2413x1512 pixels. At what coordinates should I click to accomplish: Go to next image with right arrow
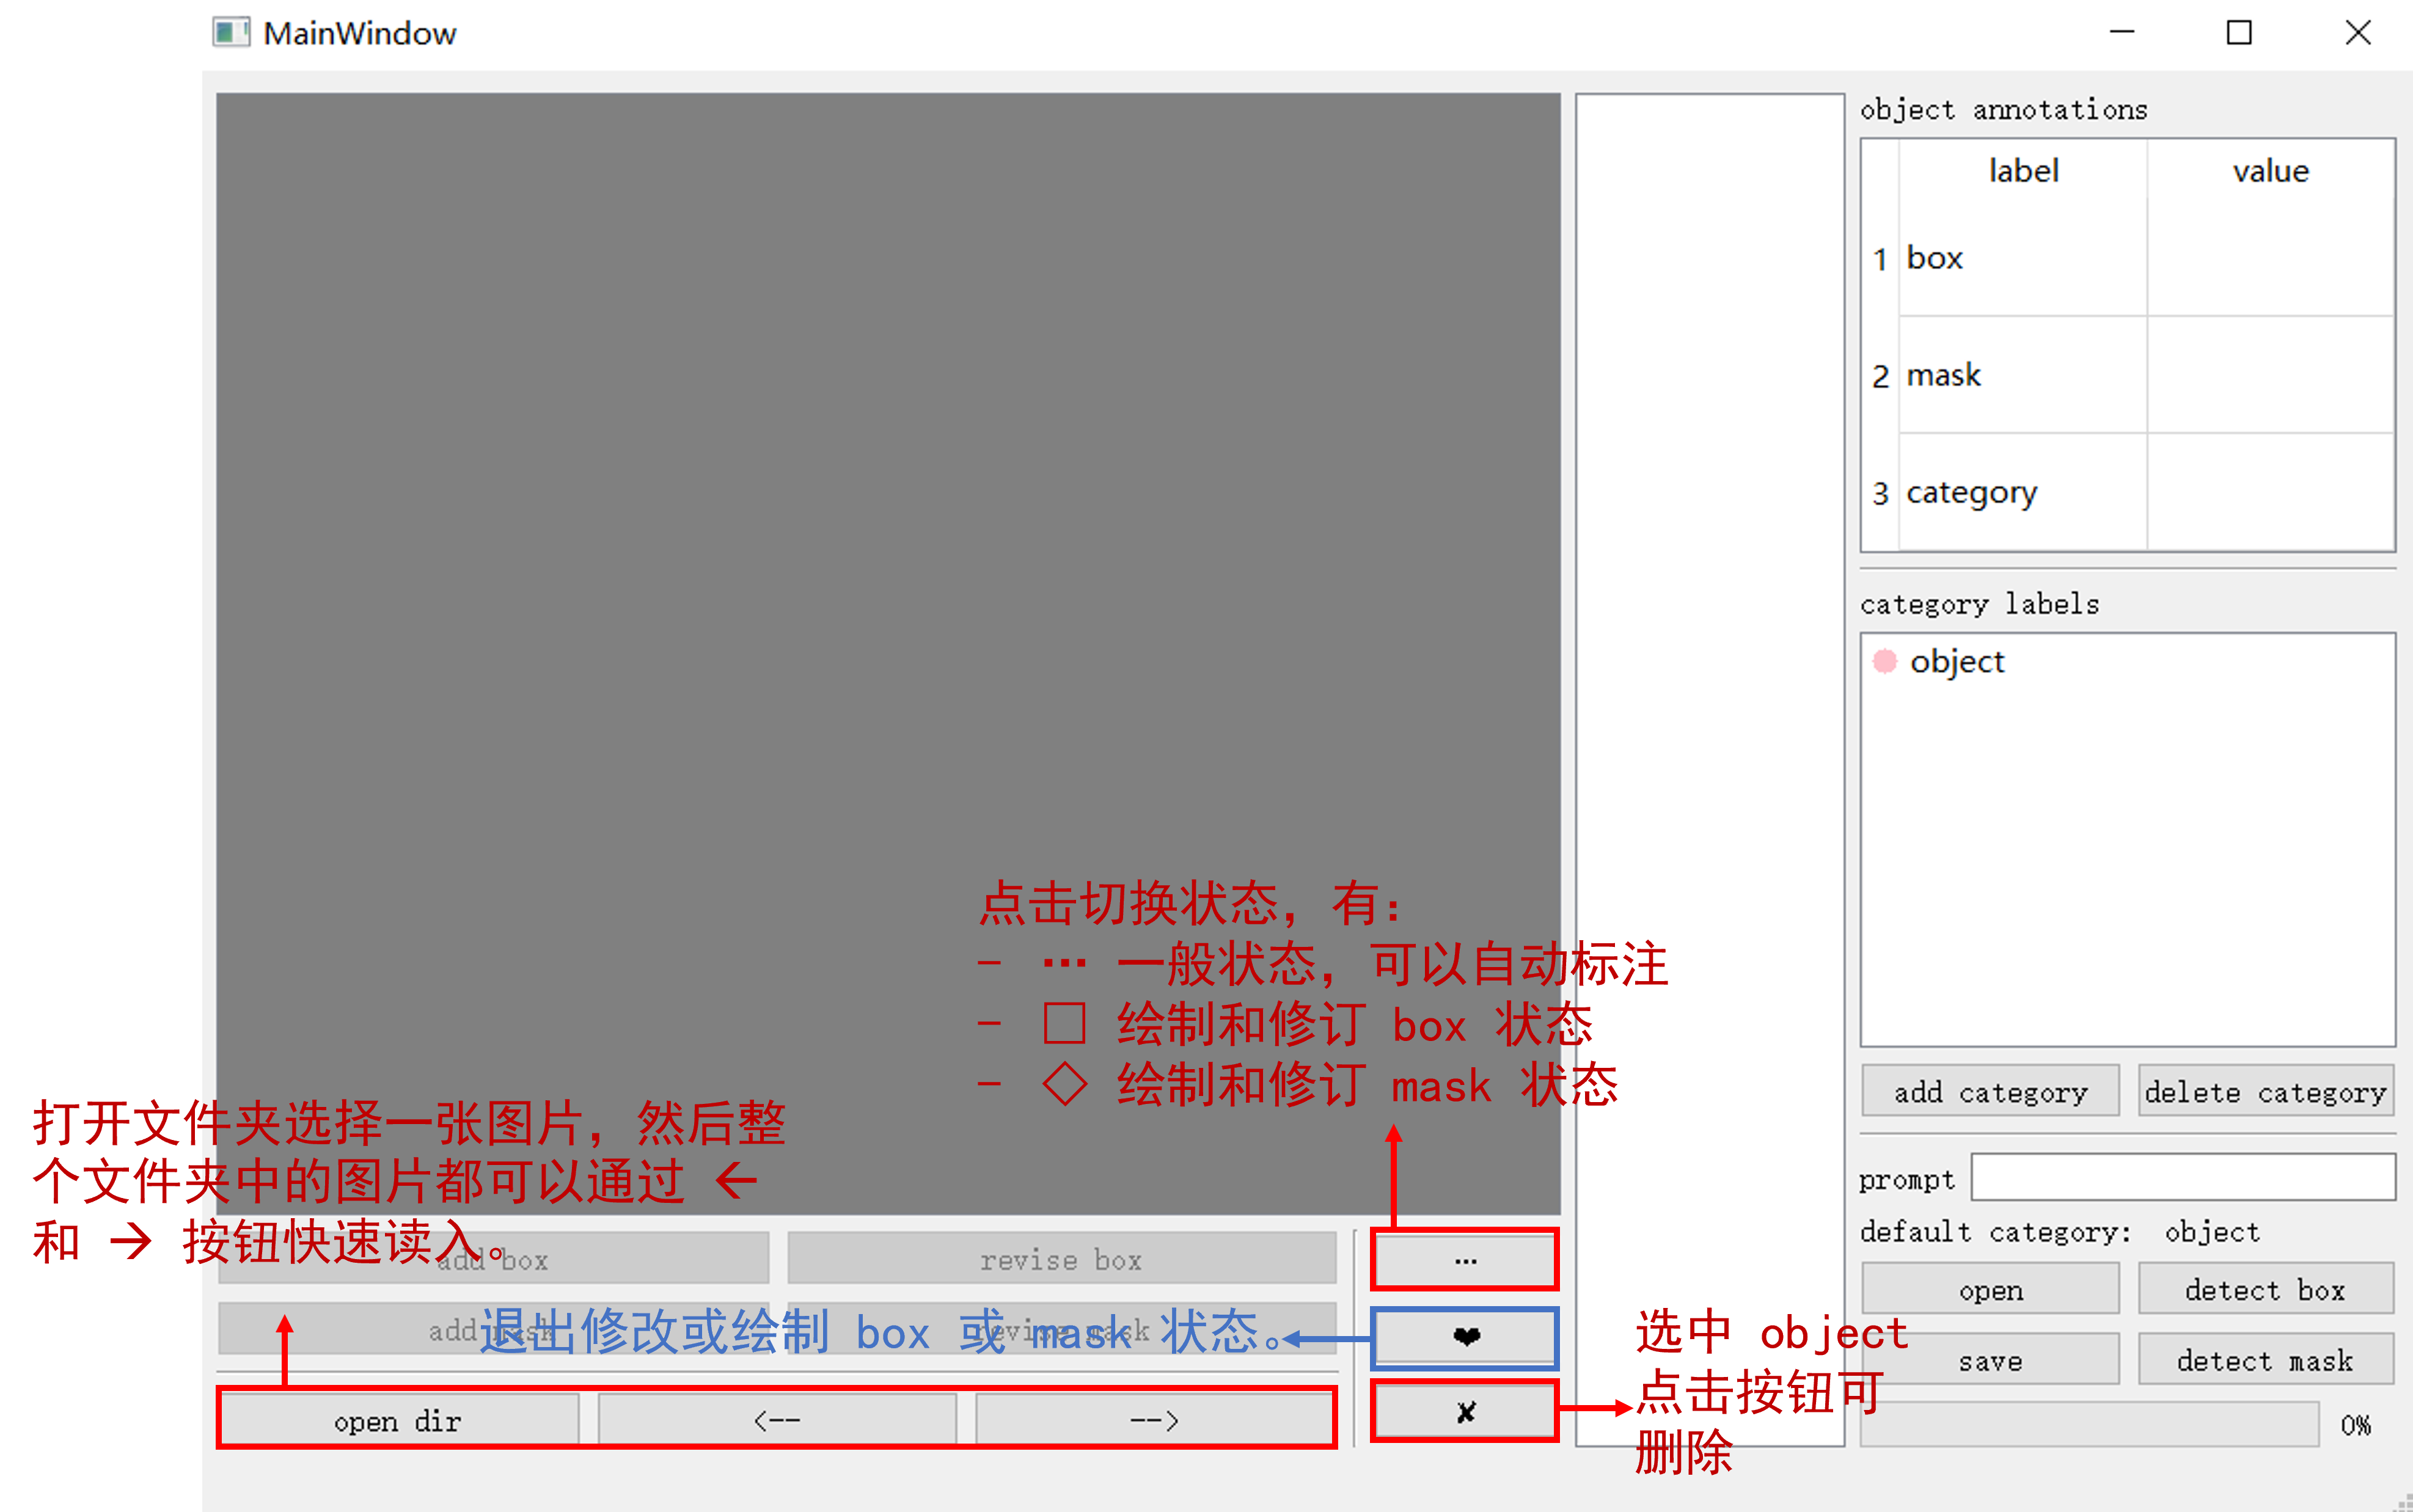click(x=1154, y=1419)
